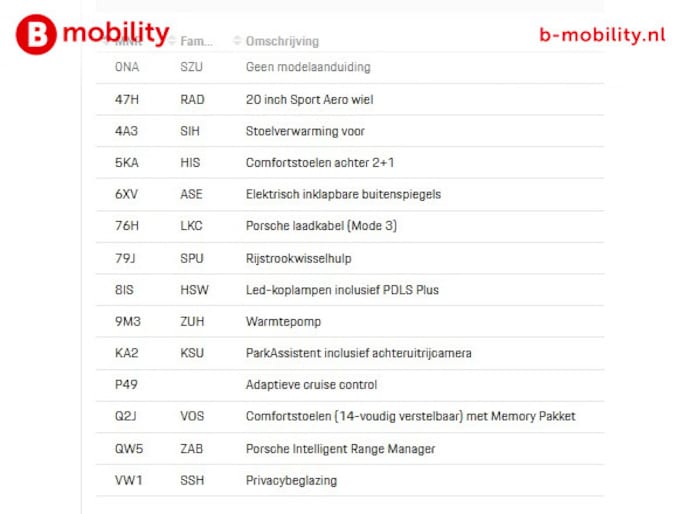685x514 pixels.
Task: Click the sort arrows beside Omschrijving
Action: coord(237,41)
